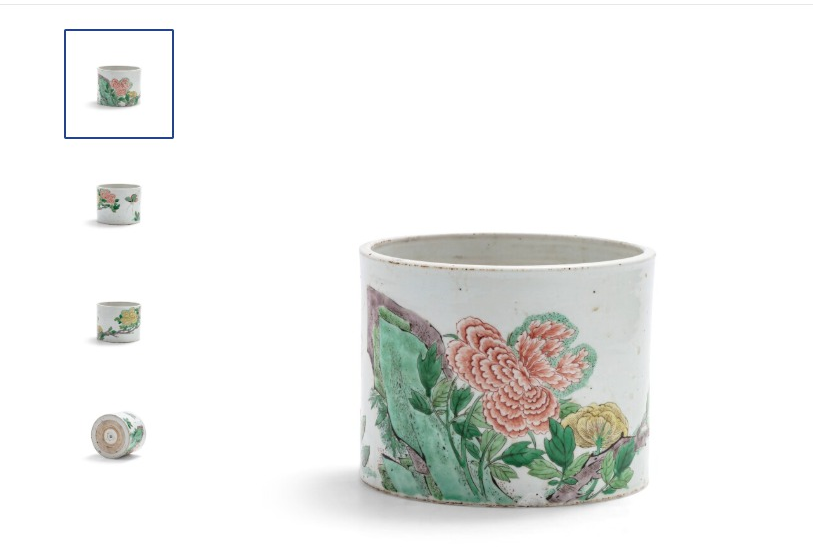
Task: Pick the thumbnail with pink flower at left
Action: (119, 204)
